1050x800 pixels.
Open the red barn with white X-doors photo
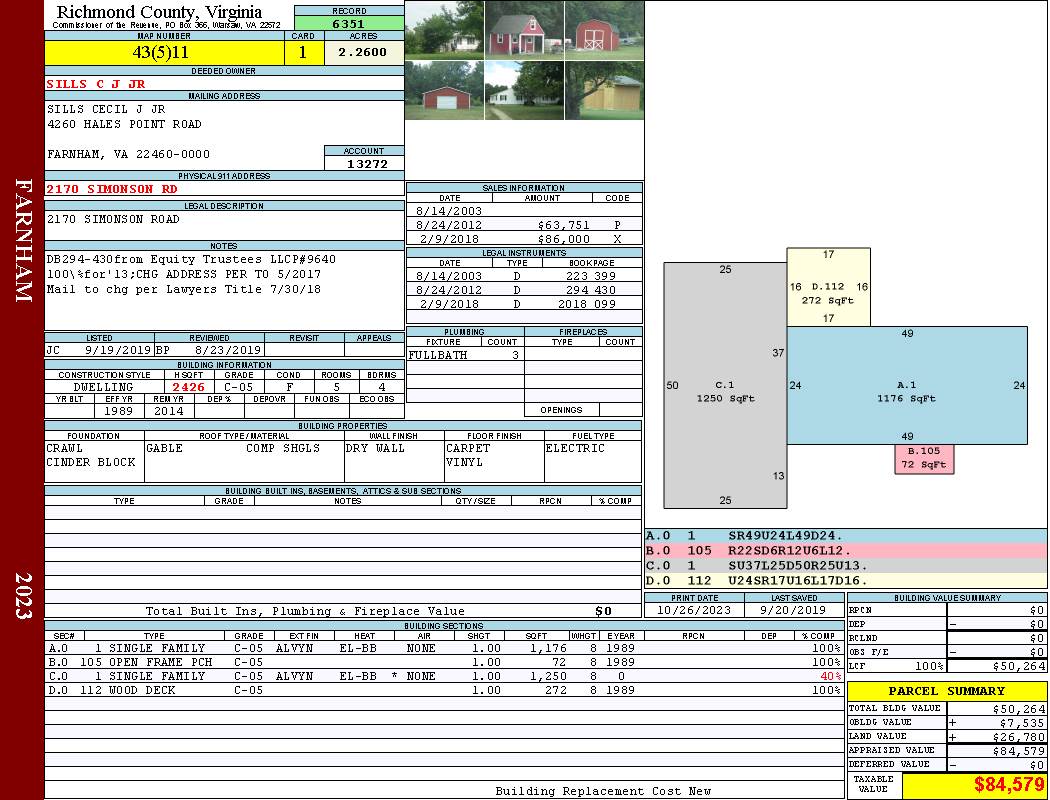tap(604, 30)
